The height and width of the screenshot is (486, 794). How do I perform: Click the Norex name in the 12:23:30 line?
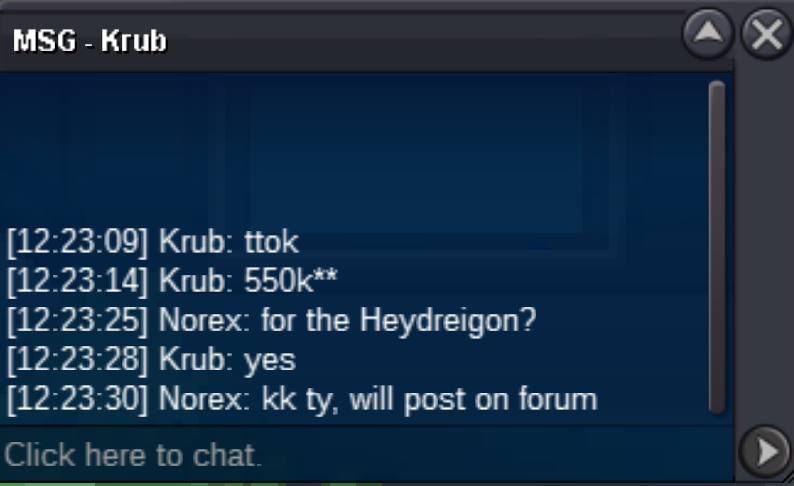tap(205, 399)
